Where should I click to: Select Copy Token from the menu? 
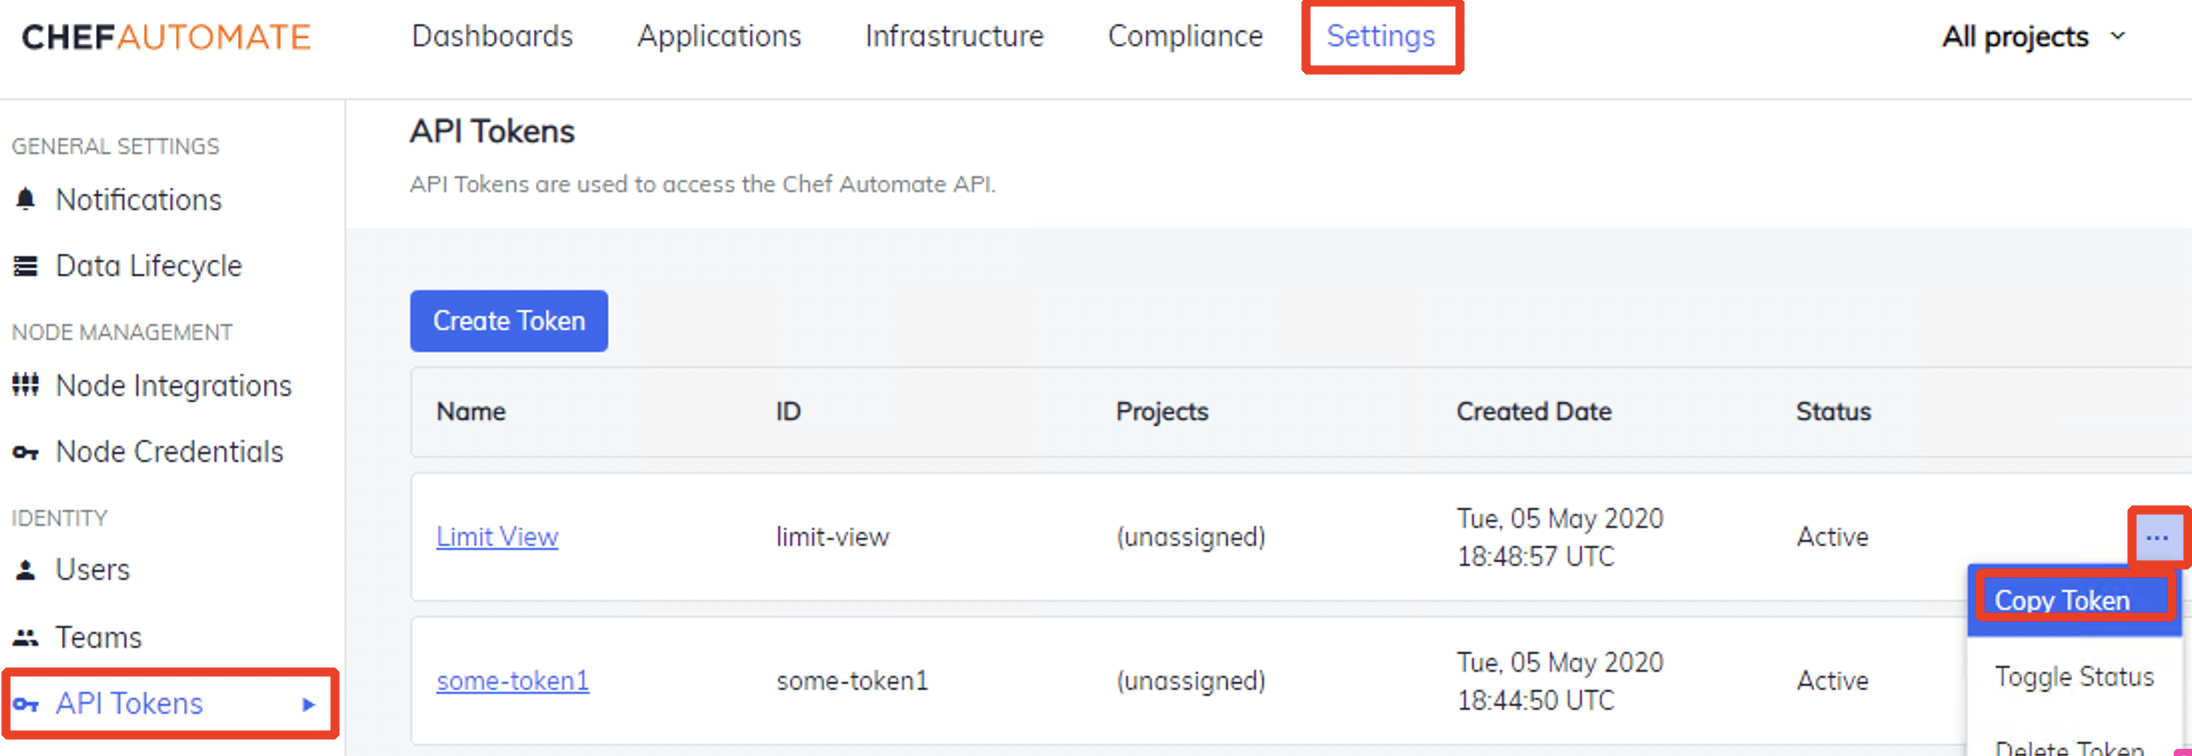[2062, 600]
